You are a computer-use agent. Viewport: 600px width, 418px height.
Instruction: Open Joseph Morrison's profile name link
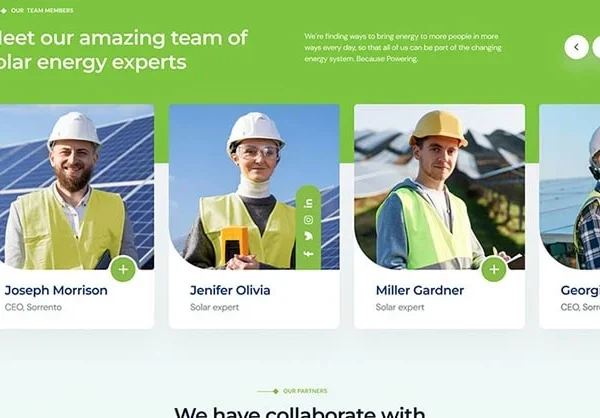coord(56,291)
